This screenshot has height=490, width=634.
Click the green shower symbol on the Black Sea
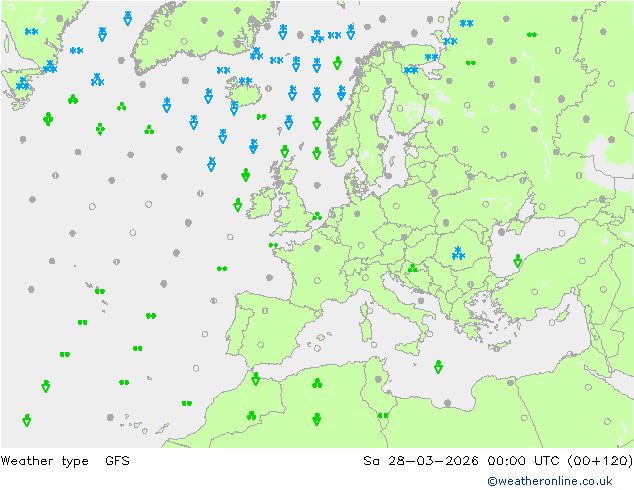pyautogui.click(x=518, y=261)
